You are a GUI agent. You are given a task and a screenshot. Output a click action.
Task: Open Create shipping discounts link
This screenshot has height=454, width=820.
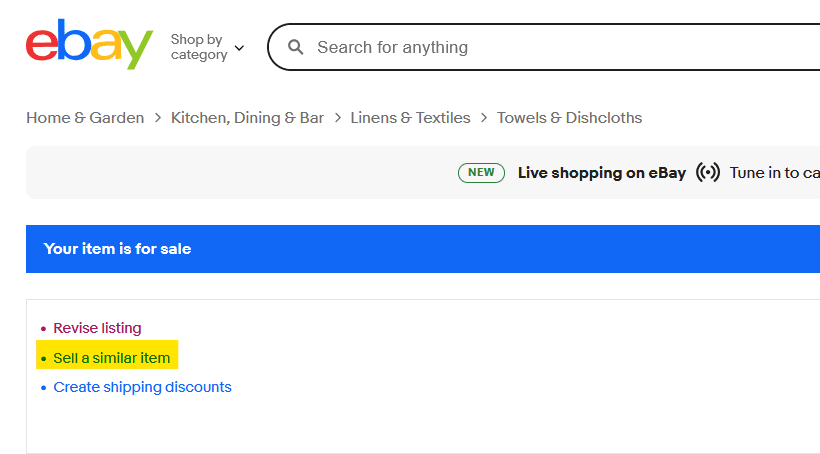click(x=142, y=387)
